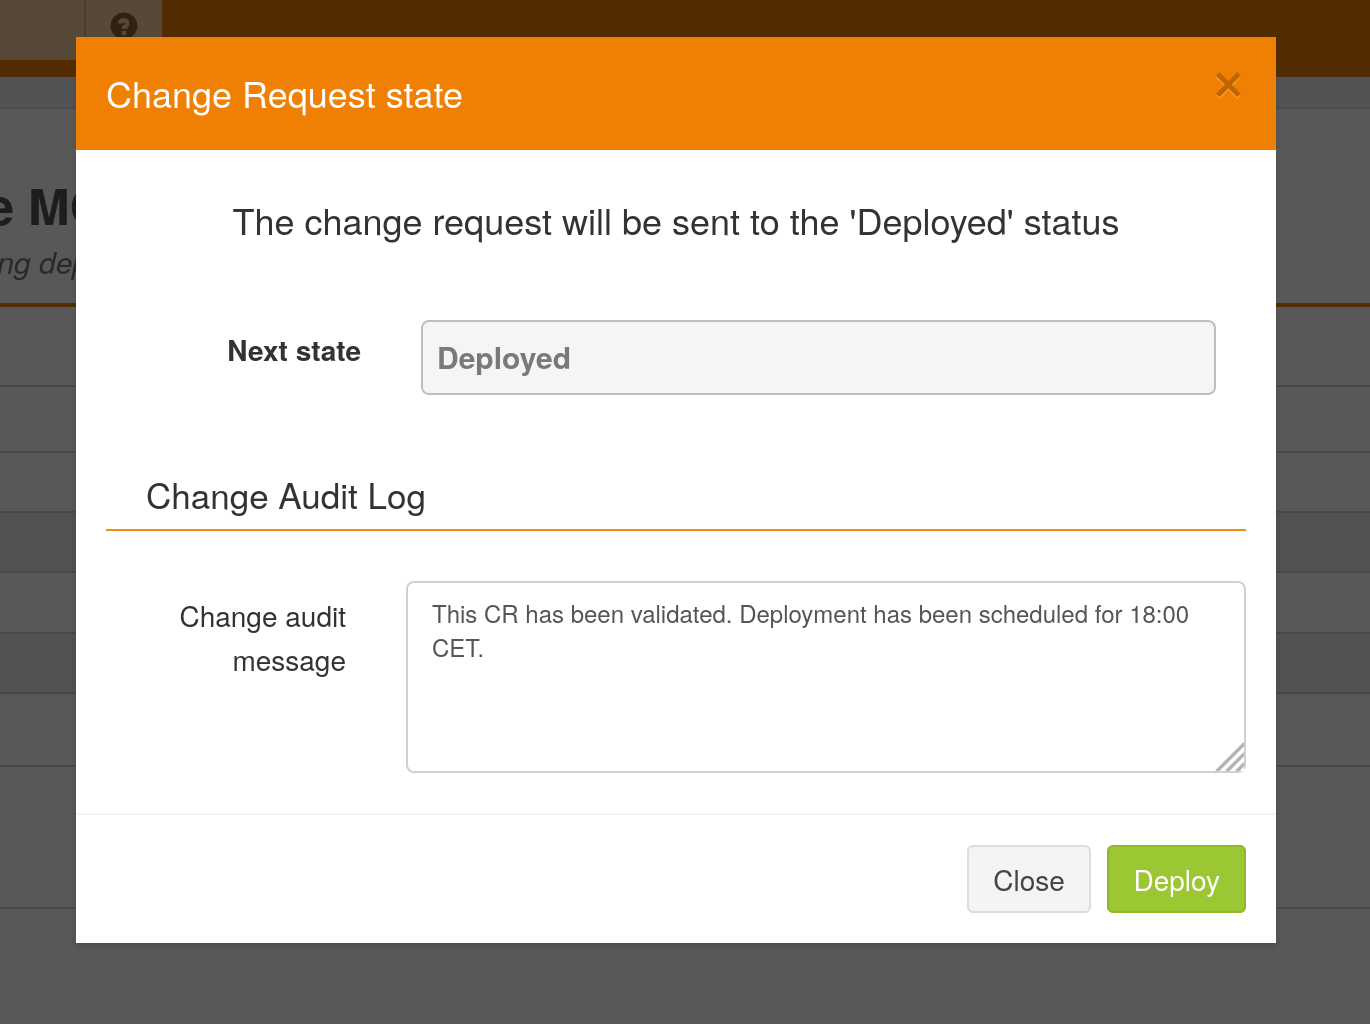
Task: Click the question mark help icon
Action: pyautogui.click(x=124, y=24)
